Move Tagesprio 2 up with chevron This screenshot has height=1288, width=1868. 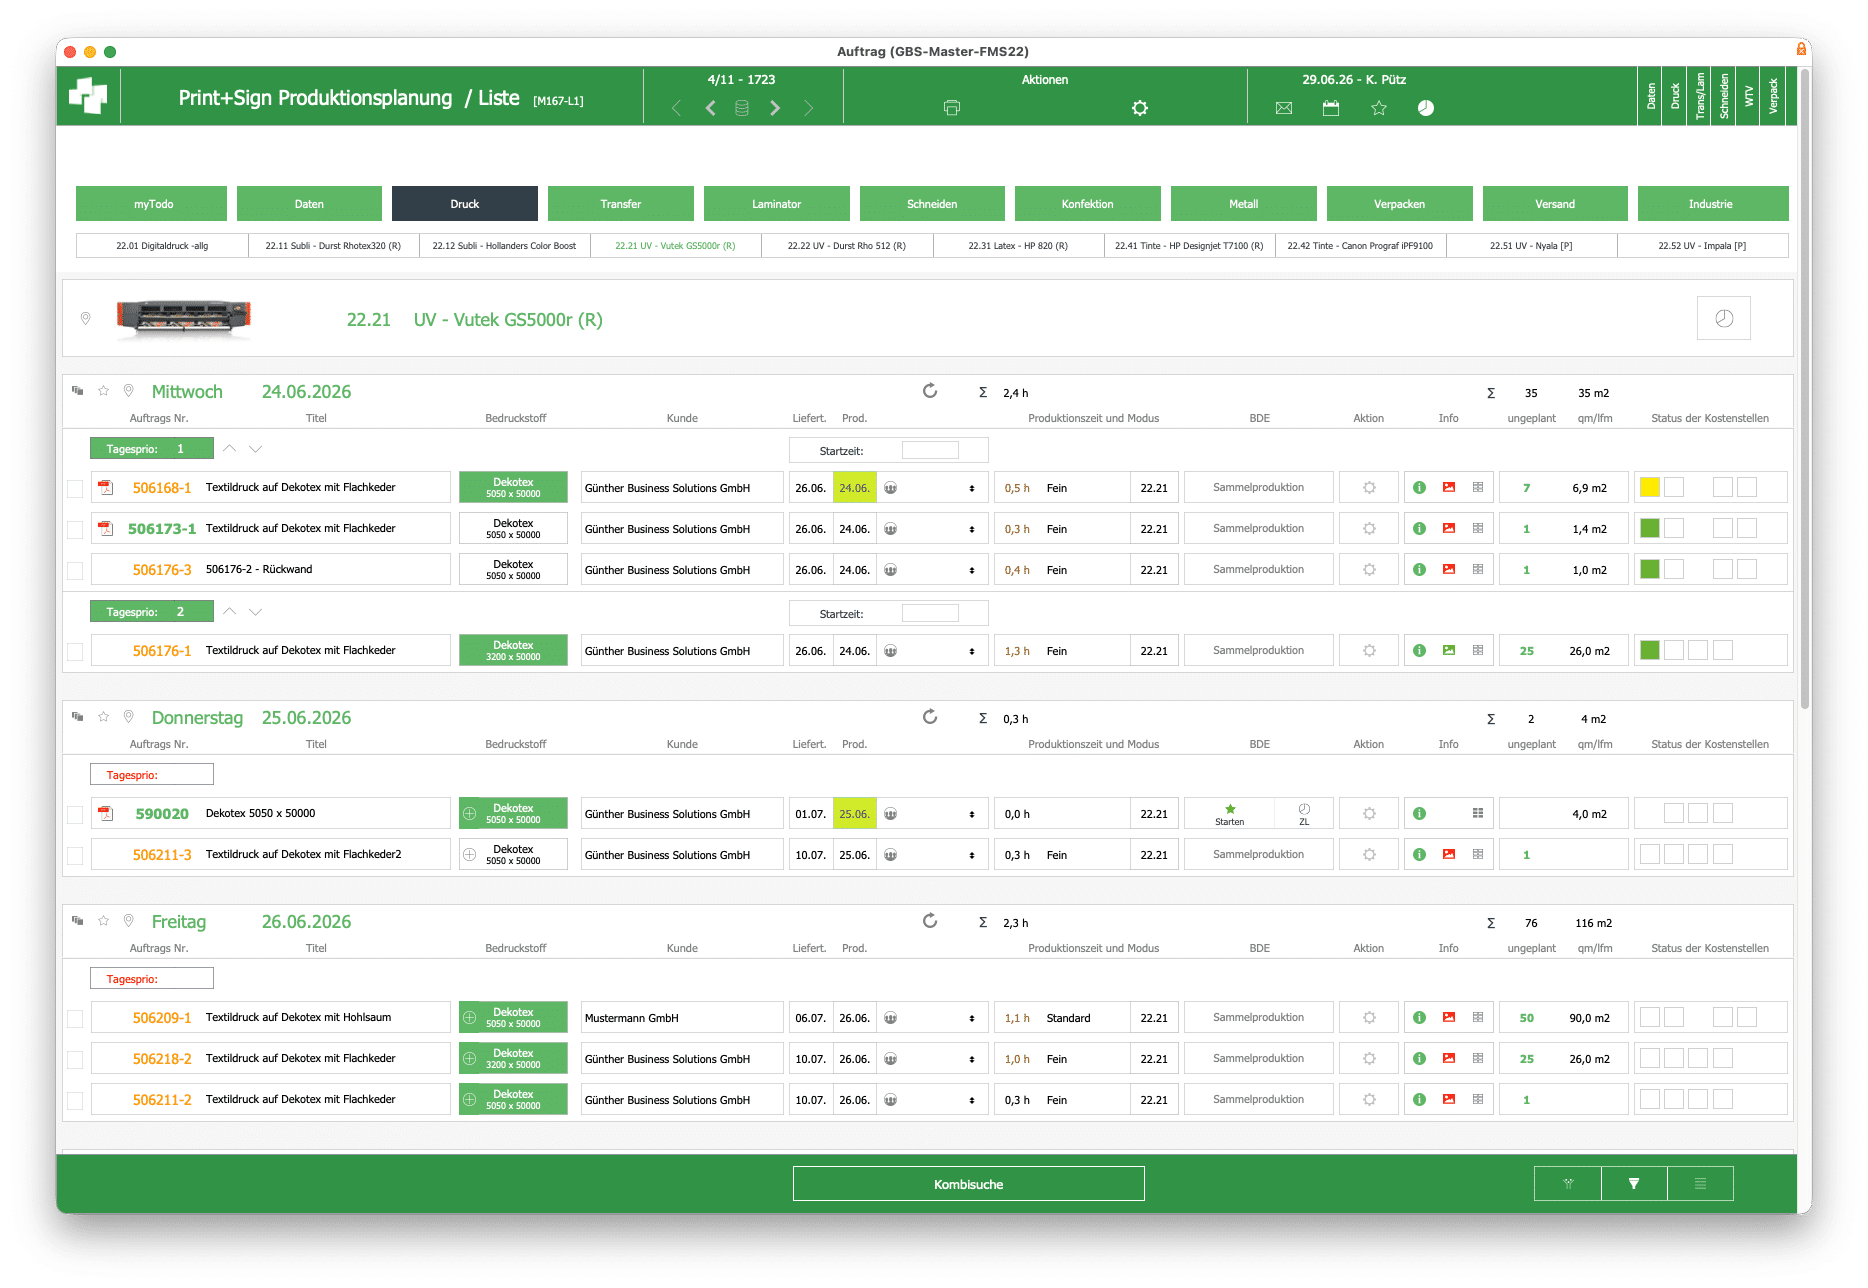click(x=230, y=611)
